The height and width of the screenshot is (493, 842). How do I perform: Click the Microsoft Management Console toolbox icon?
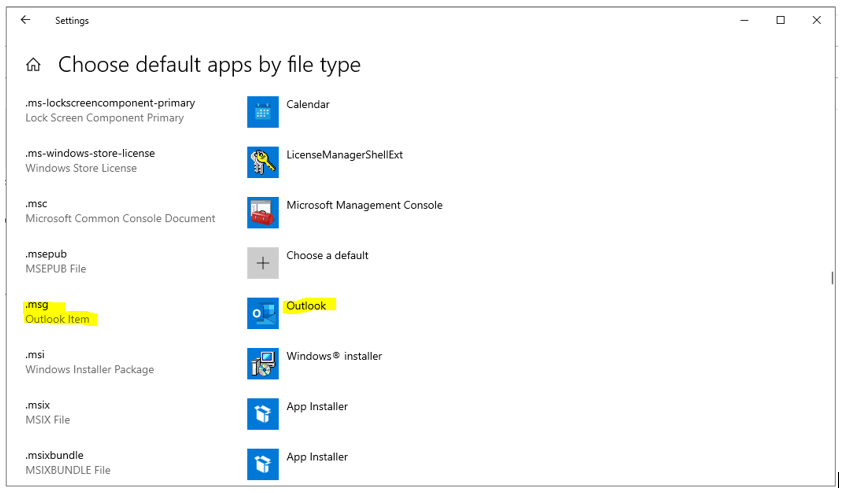[263, 213]
